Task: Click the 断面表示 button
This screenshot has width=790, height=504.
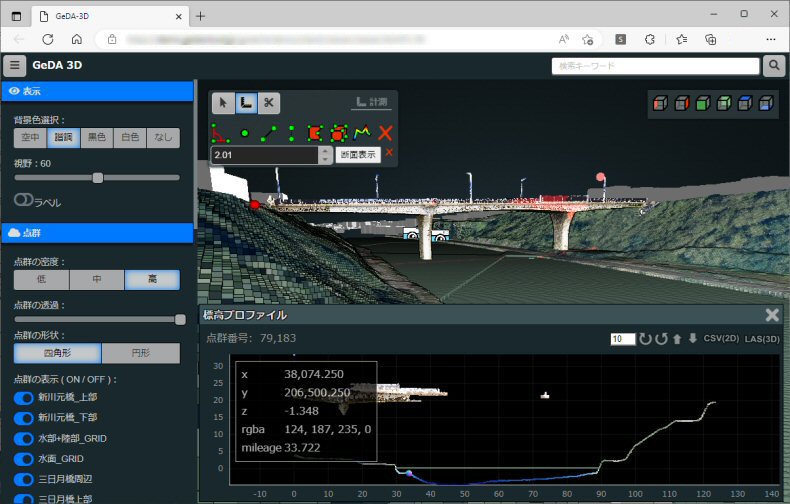Action: [357, 155]
